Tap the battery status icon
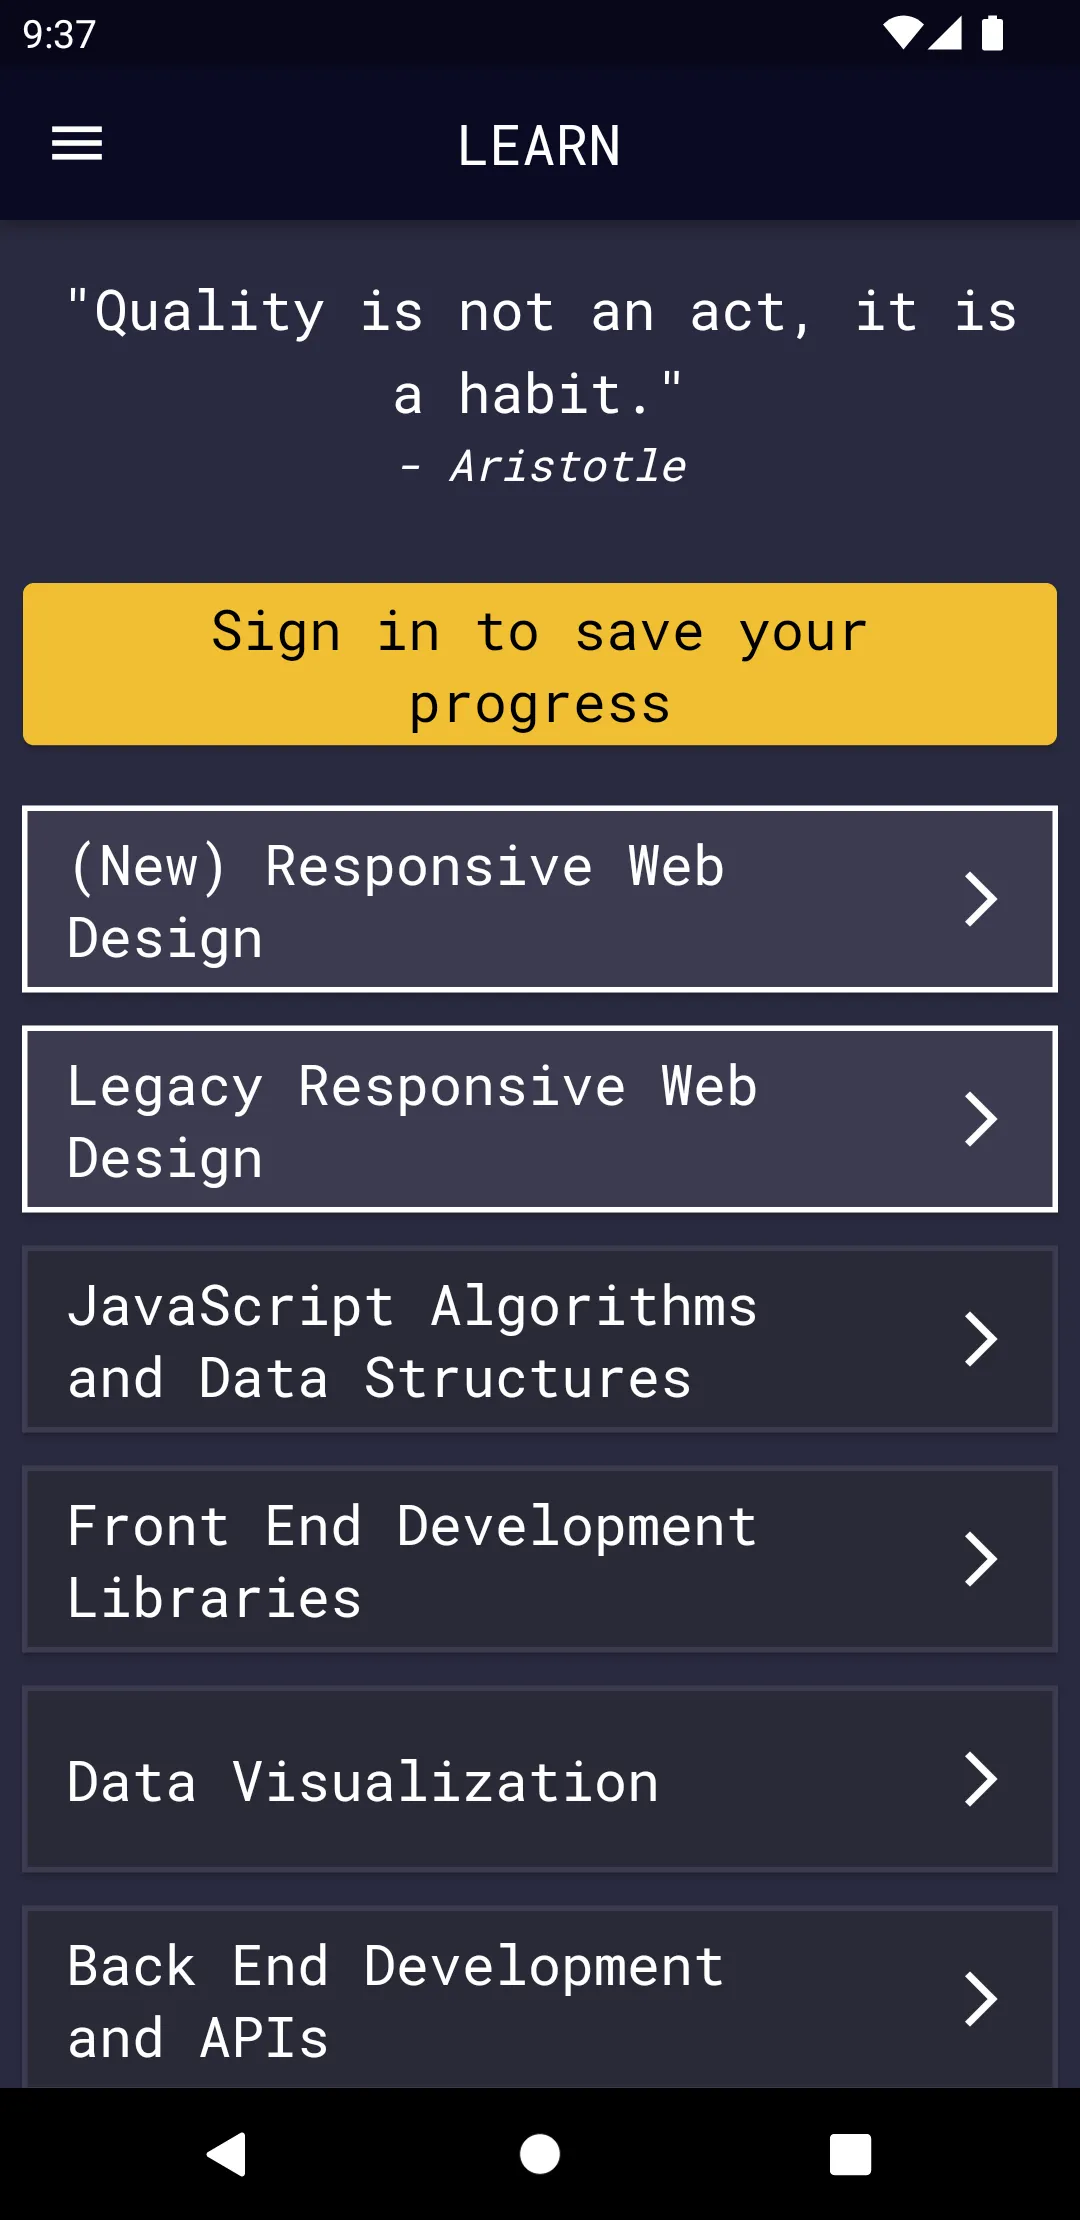This screenshot has height=2220, width=1080. tap(992, 33)
